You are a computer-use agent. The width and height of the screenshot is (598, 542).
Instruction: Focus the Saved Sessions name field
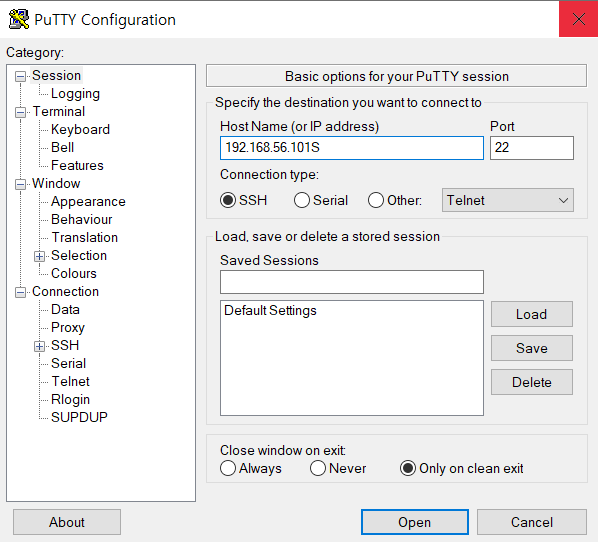click(x=352, y=282)
